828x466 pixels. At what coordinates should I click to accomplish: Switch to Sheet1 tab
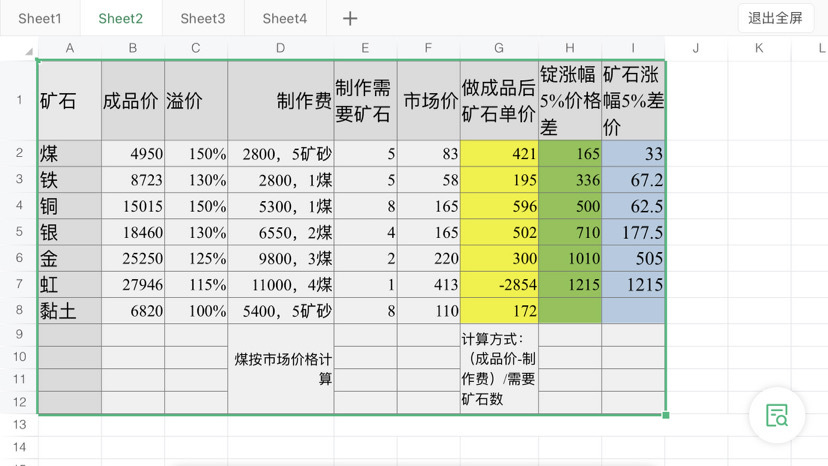(x=40, y=18)
